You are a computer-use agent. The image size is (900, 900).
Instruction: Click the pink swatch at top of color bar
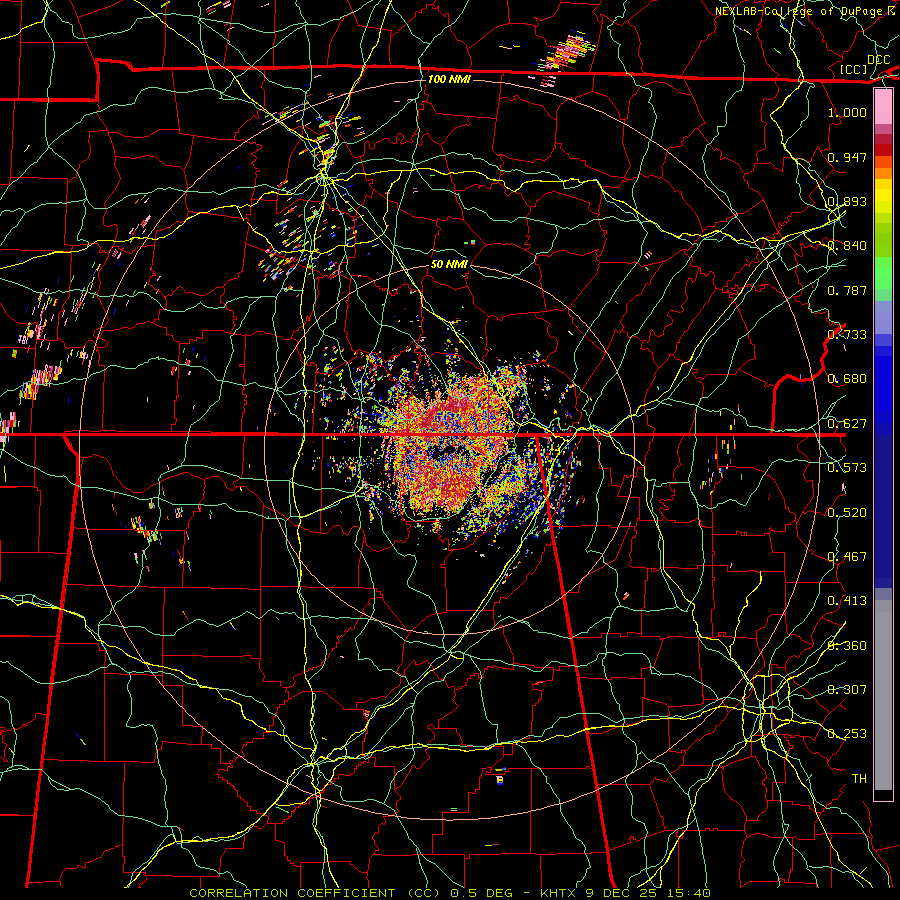click(x=883, y=107)
